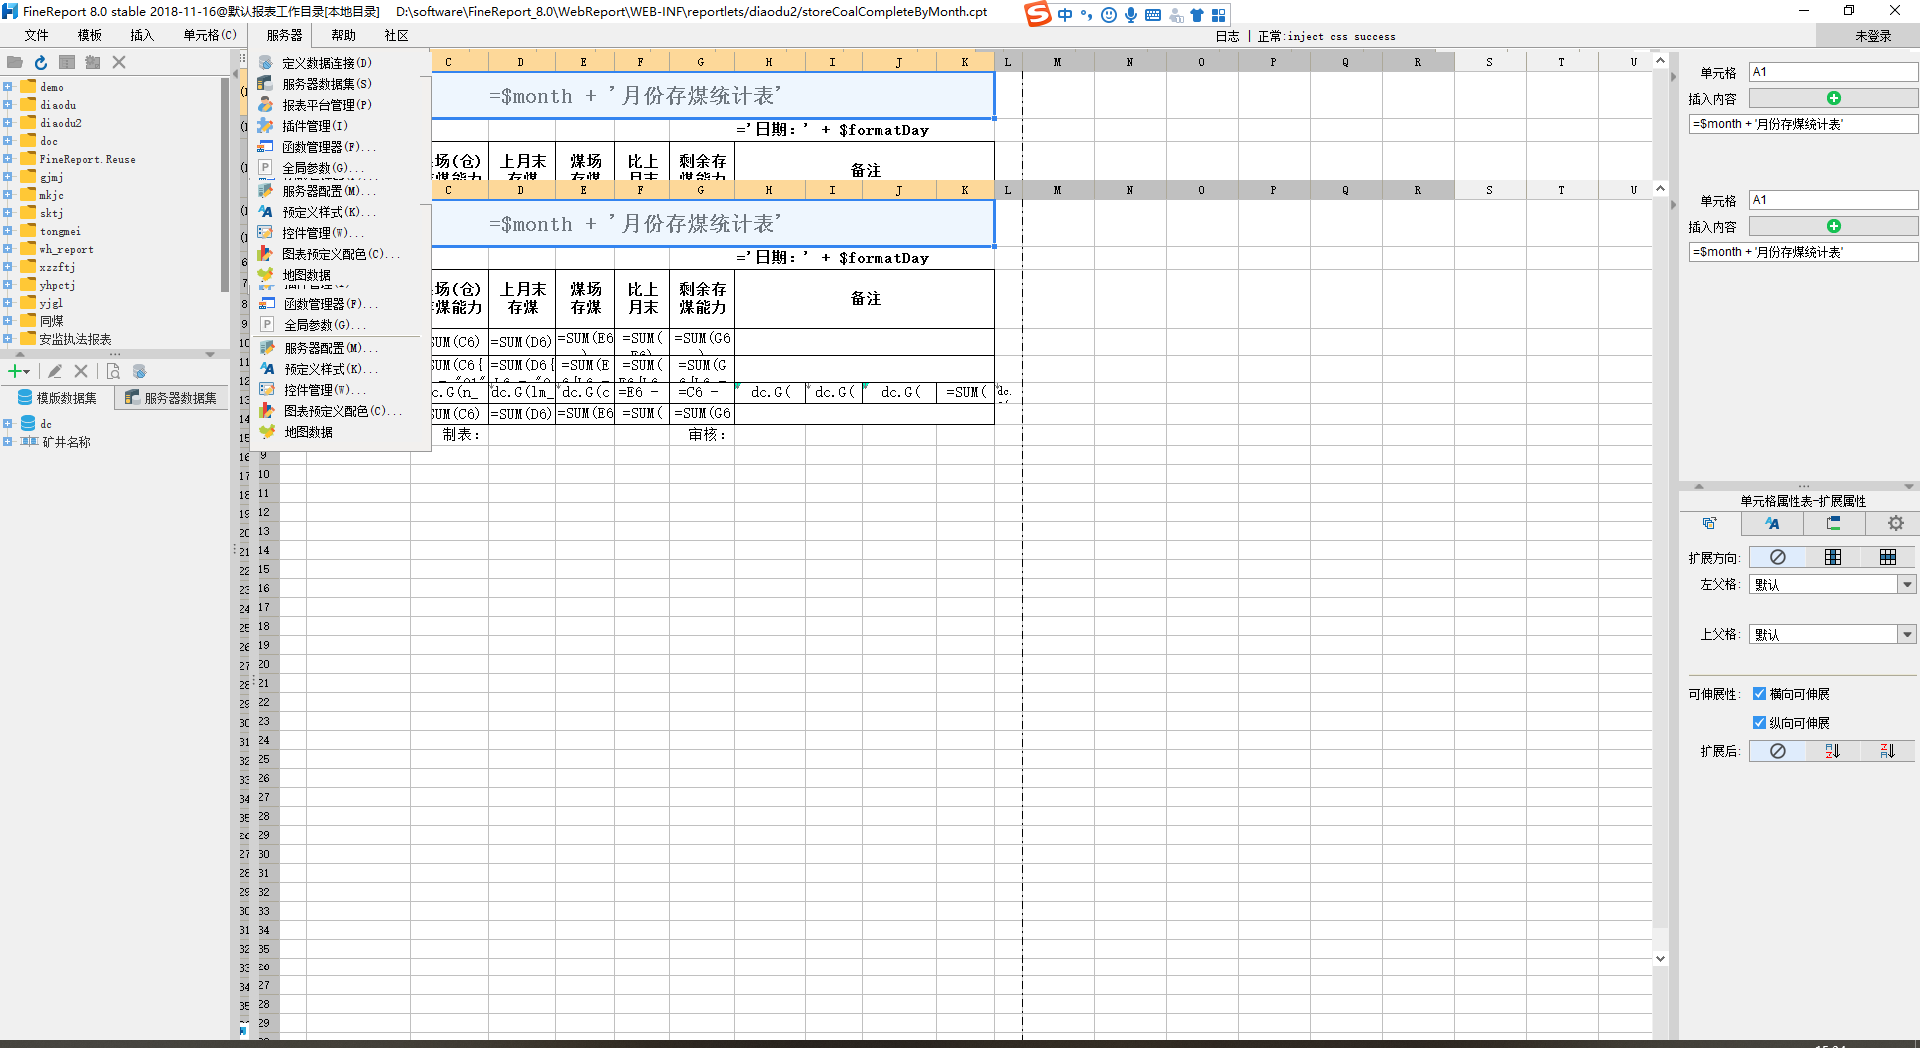Click the data connection icon in dataset toolbar
1920x1048 pixels.
[x=139, y=371]
